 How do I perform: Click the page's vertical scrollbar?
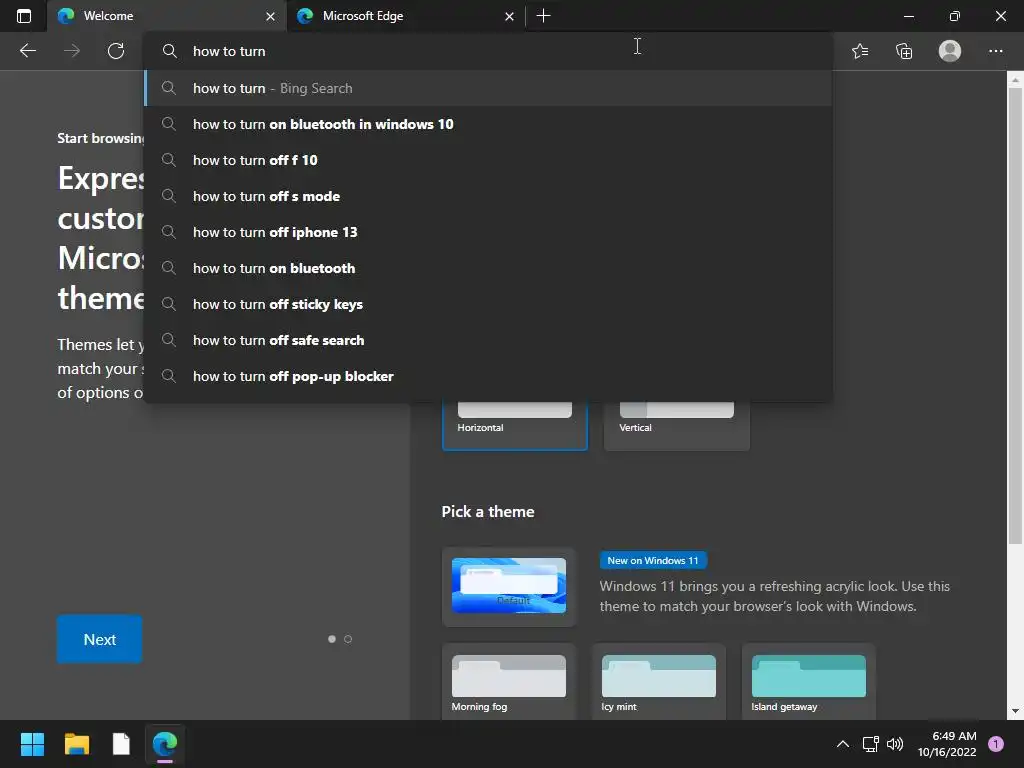(1015, 316)
